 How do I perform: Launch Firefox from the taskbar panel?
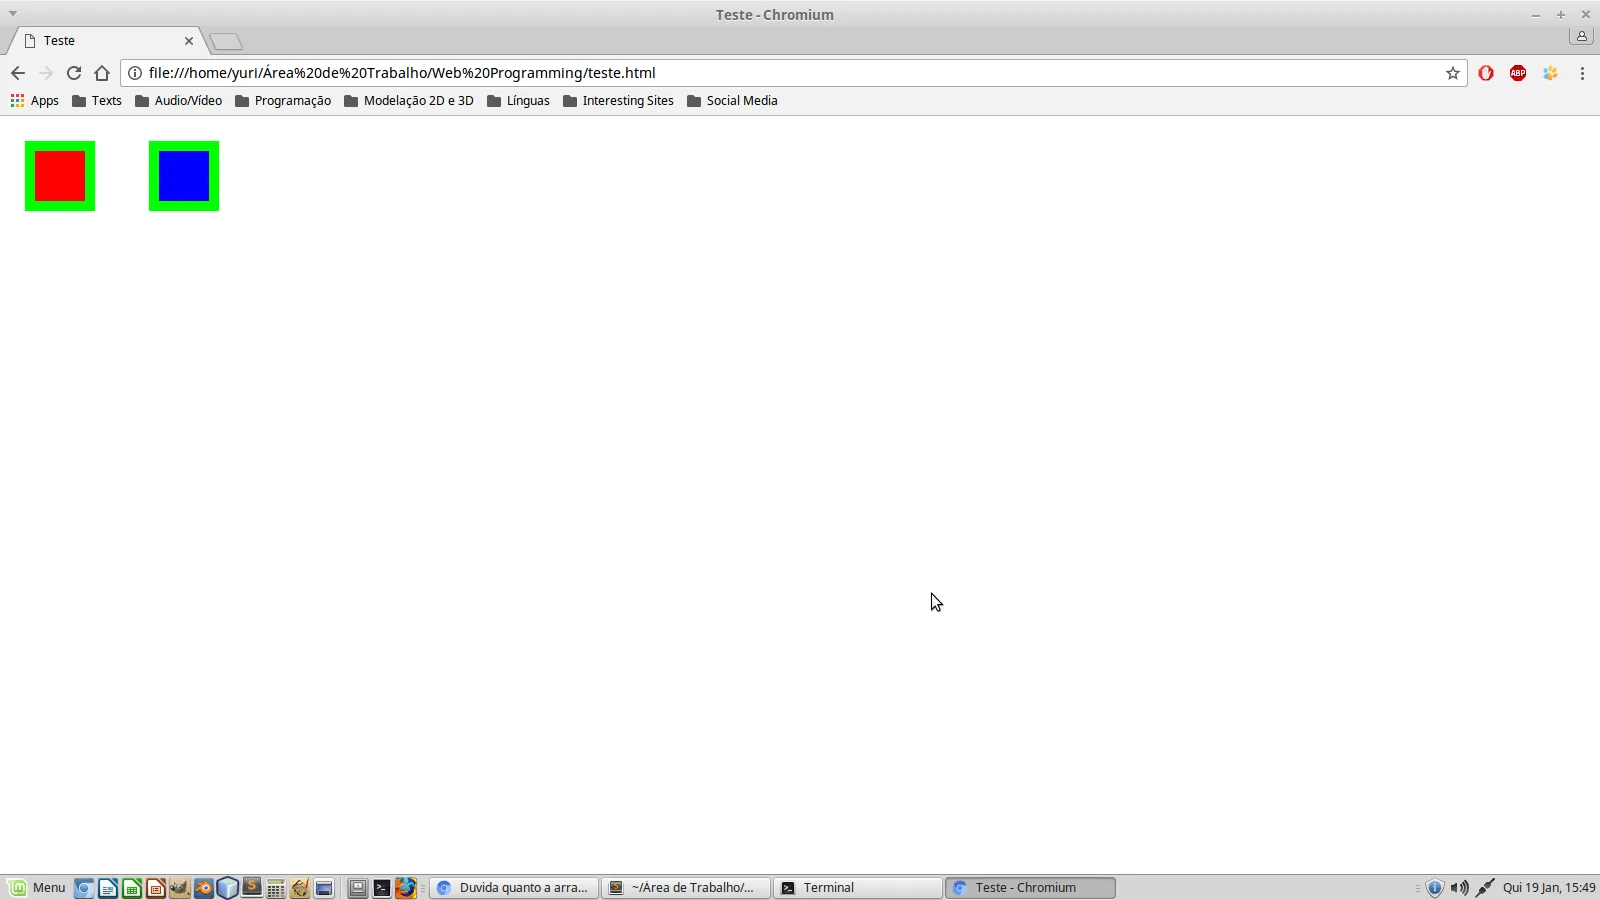[405, 888]
